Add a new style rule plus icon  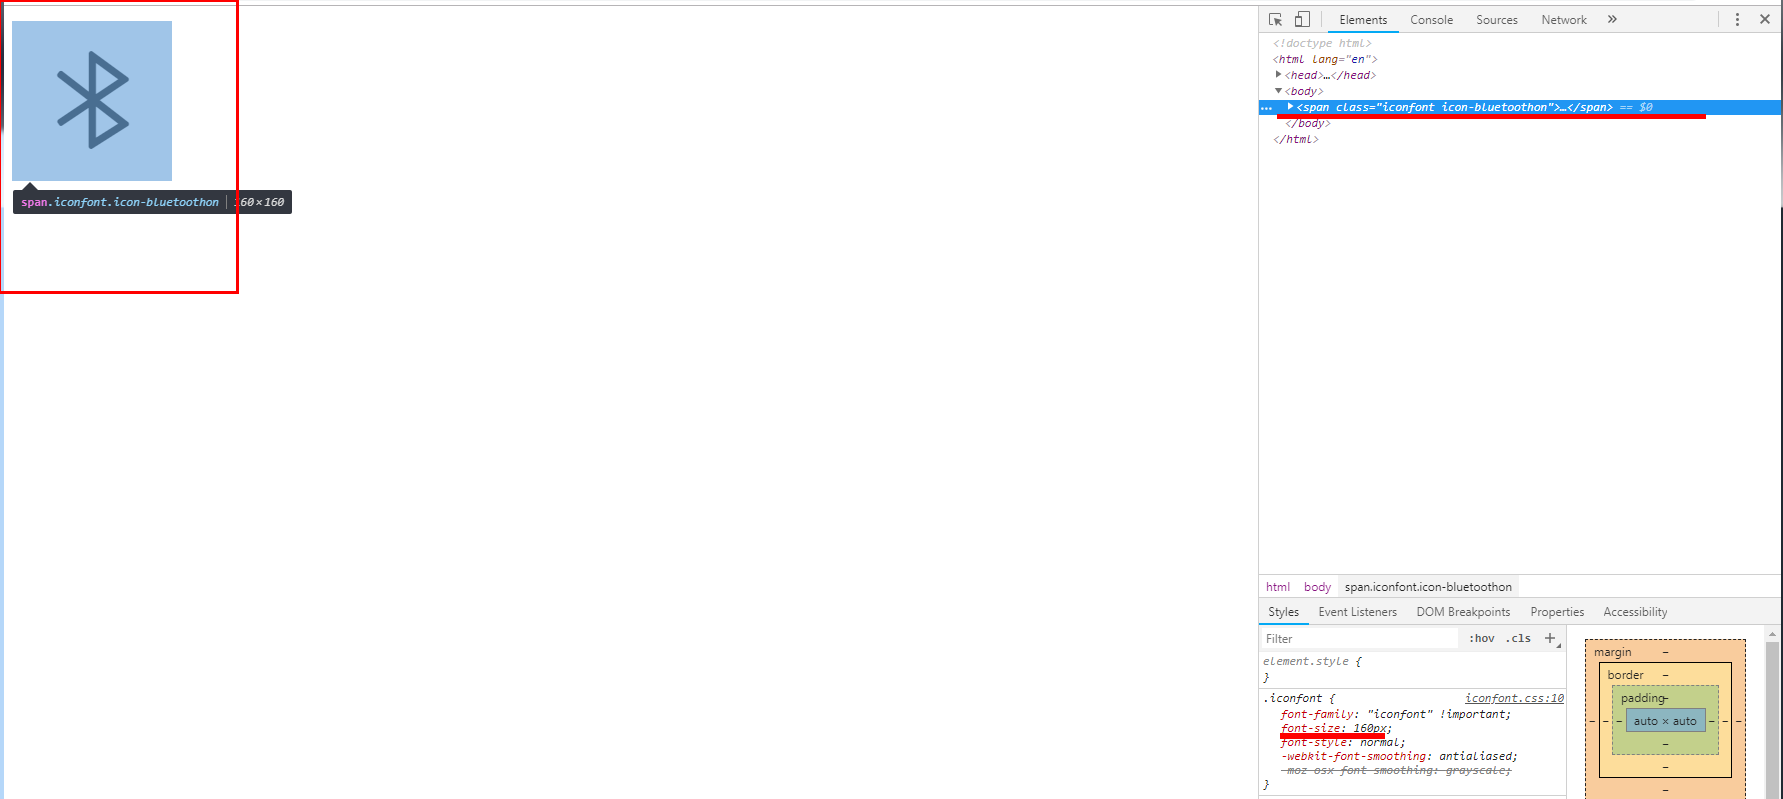1550,638
